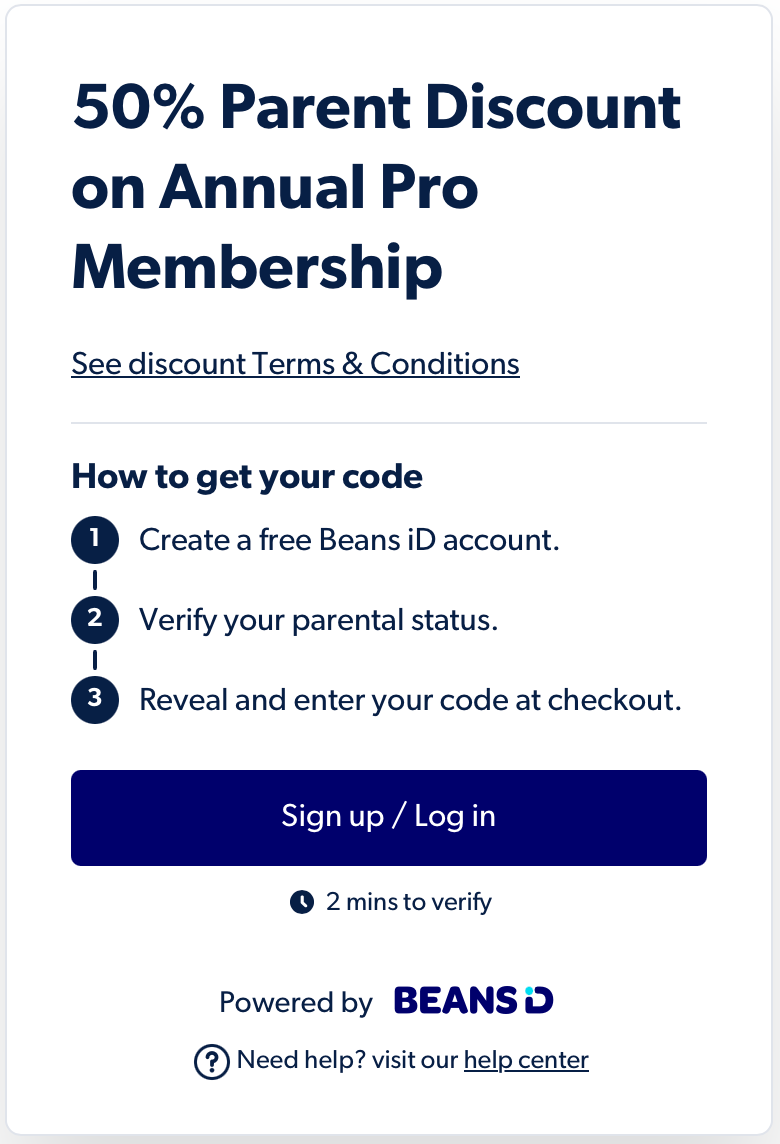Click the 2 mins to verify label
The height and width of the screenshot is (1144, 780).
pos(409,903)
